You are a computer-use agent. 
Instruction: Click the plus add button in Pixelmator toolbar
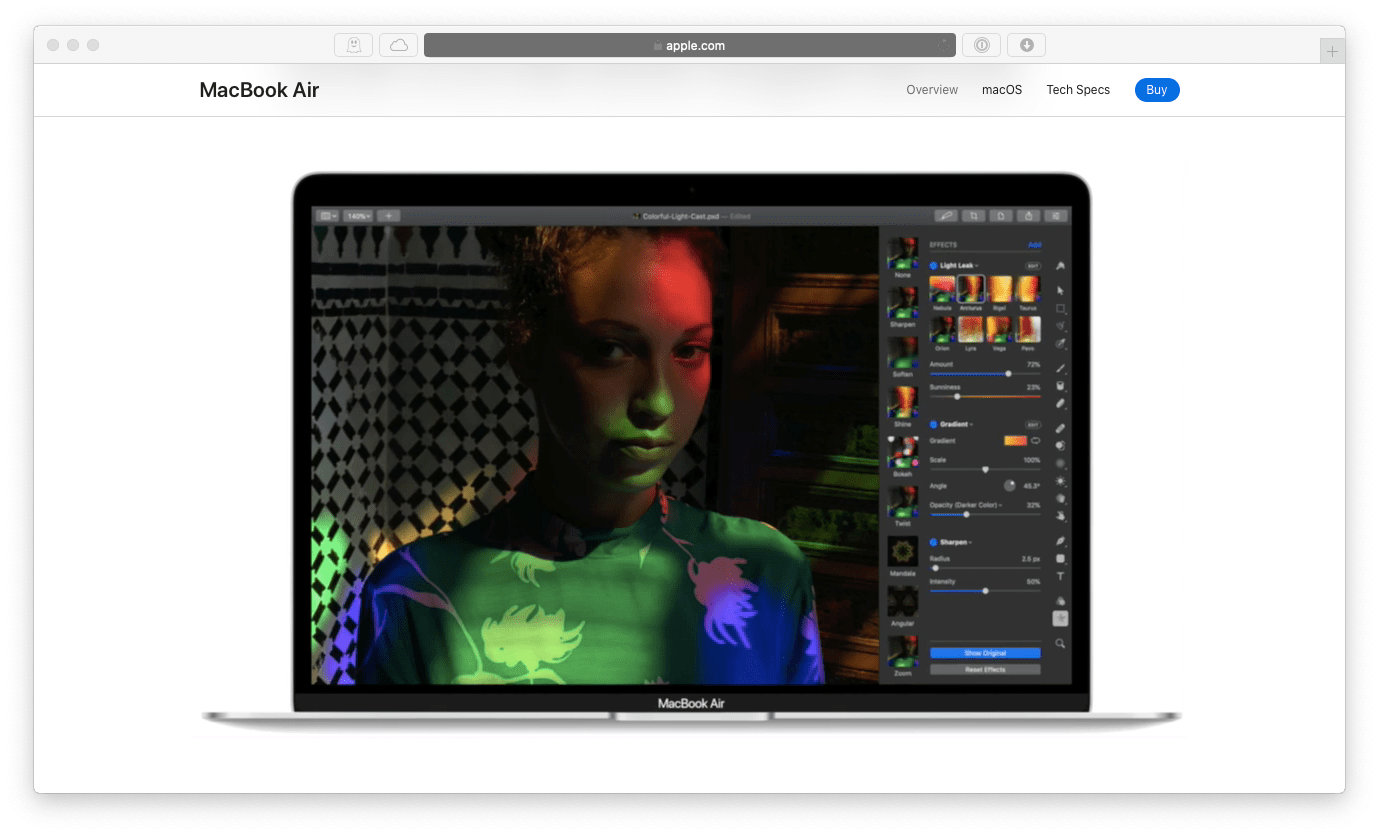pos(389,216)
